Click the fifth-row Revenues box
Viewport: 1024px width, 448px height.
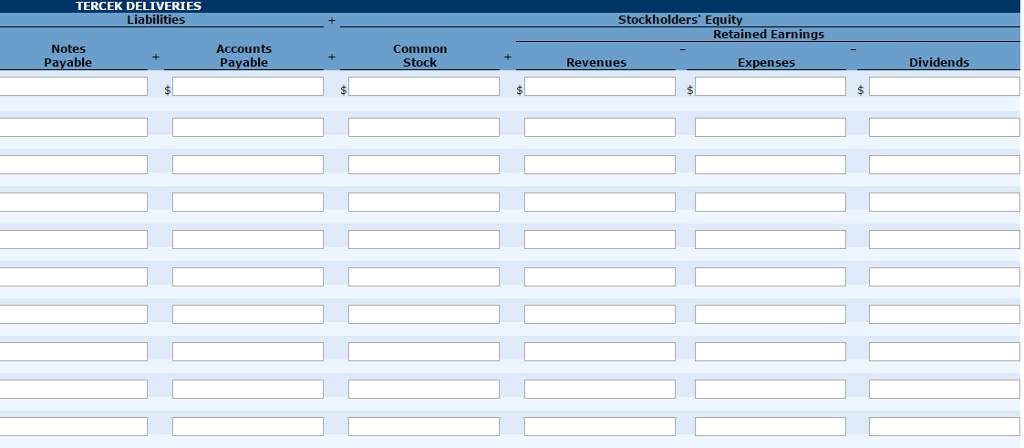600,240
